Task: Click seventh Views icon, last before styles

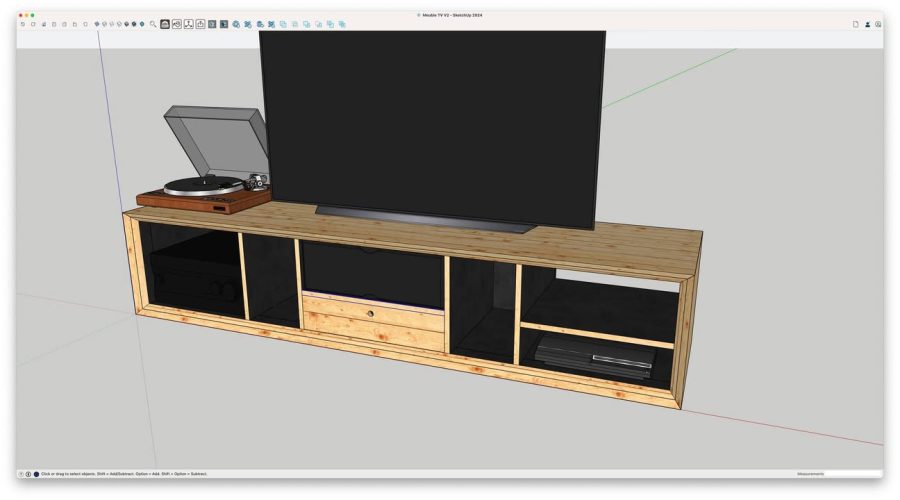Action: (85, 24)
